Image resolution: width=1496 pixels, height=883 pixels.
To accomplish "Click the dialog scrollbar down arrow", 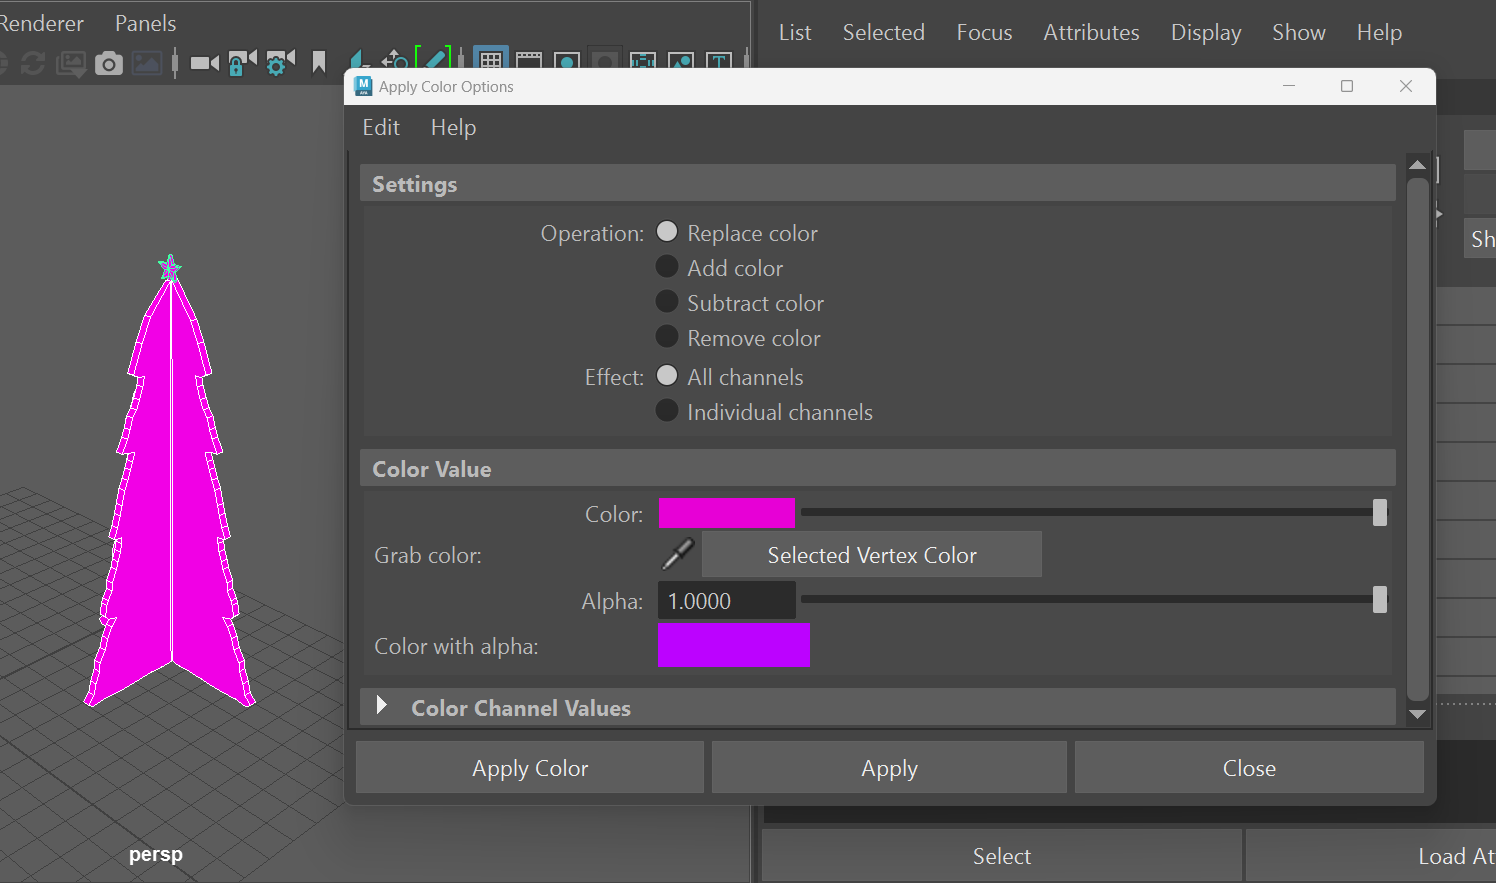I will (x=1417, y=714).
